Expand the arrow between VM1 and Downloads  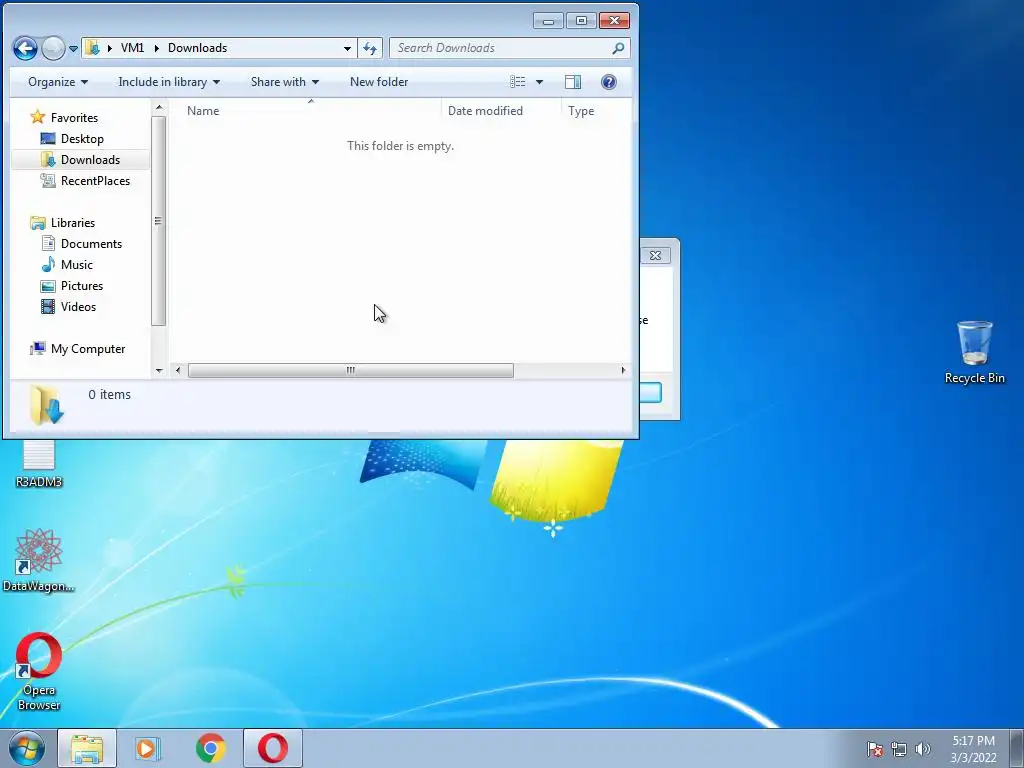157,48
